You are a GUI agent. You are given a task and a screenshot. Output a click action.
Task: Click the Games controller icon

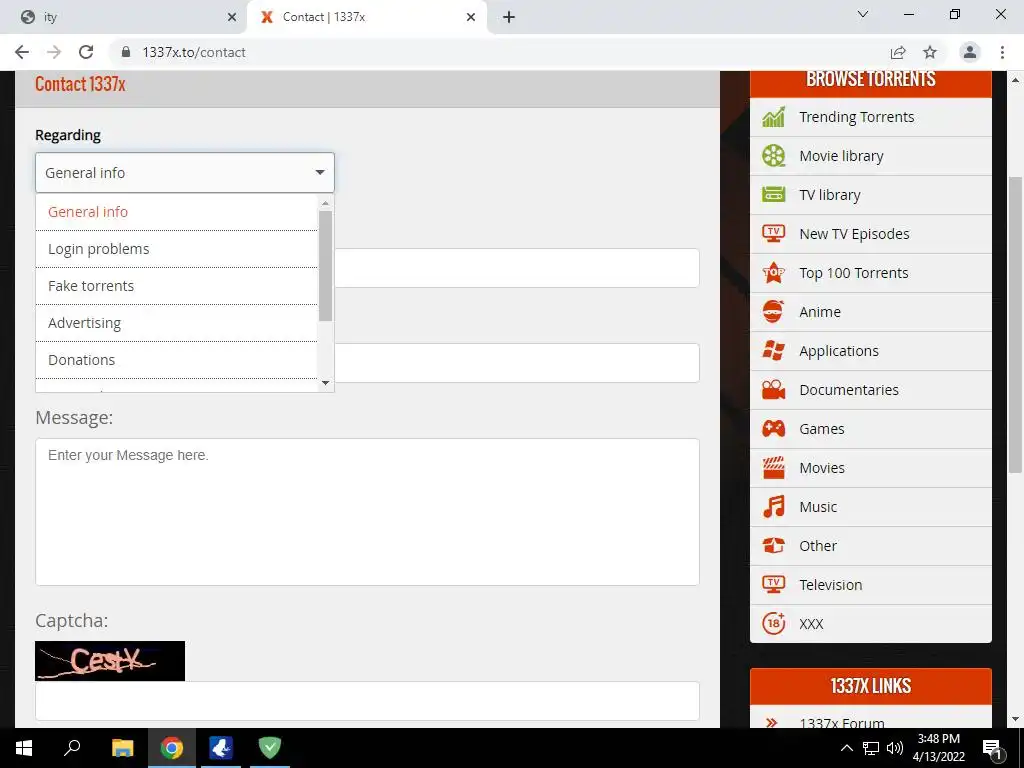pyautogui.click(x=773, y=428)
